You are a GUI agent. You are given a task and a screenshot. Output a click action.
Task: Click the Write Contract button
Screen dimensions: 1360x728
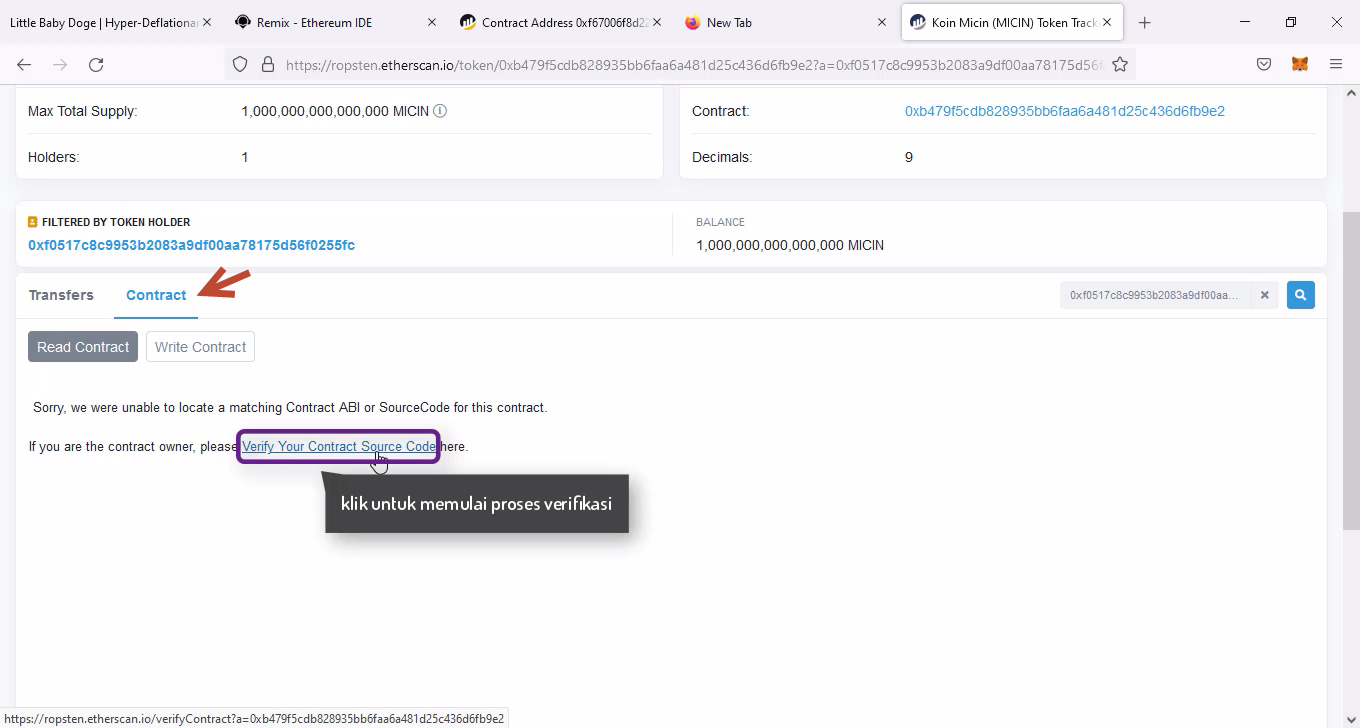point(200,347)
